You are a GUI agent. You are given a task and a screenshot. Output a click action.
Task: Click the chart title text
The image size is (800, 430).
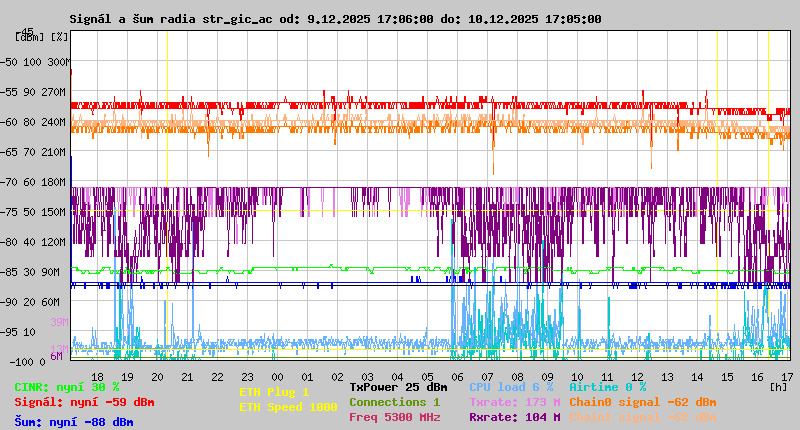click(335, 19)
